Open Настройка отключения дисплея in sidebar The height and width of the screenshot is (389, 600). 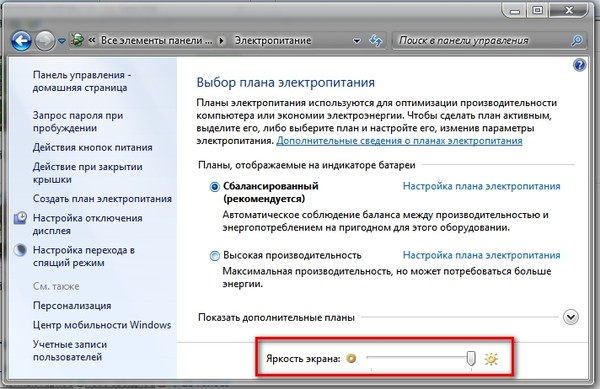(x=87, y=224)
